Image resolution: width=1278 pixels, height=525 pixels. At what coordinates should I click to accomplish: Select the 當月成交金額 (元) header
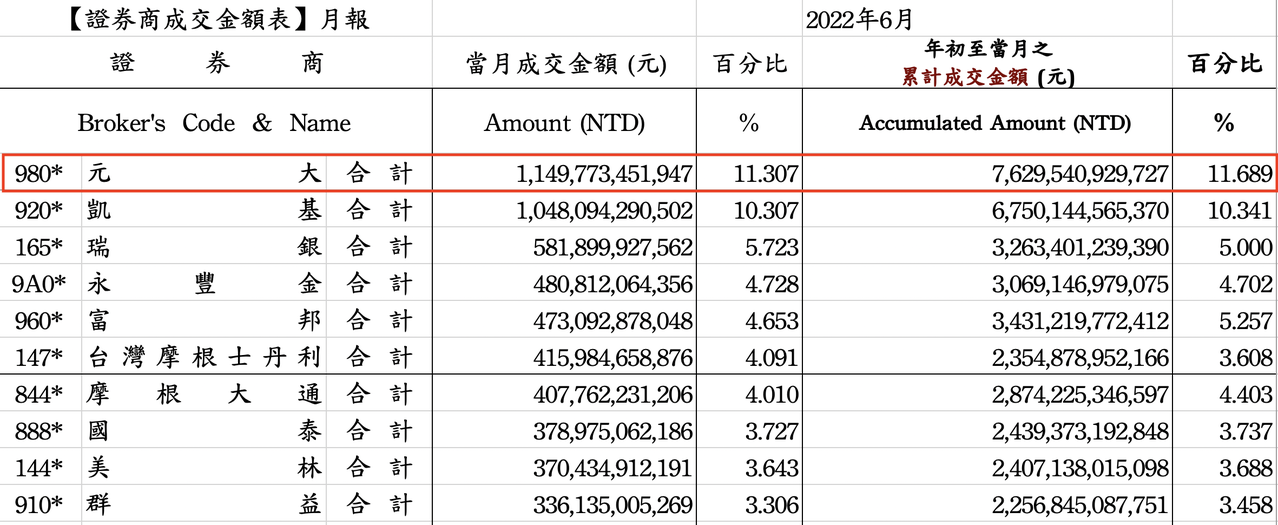point(565,64)
